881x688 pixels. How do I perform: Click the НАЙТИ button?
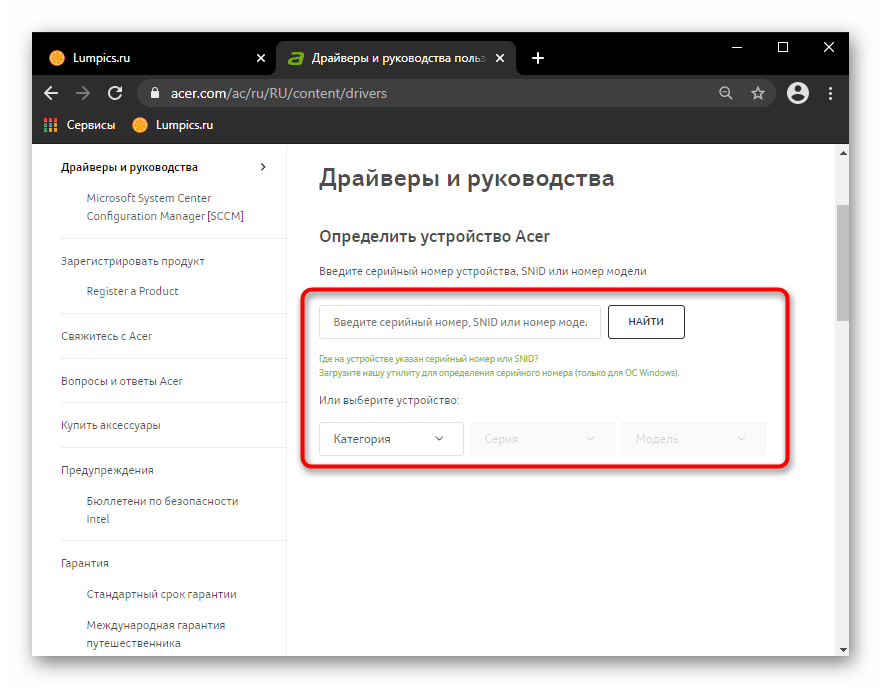pos(646,322)
